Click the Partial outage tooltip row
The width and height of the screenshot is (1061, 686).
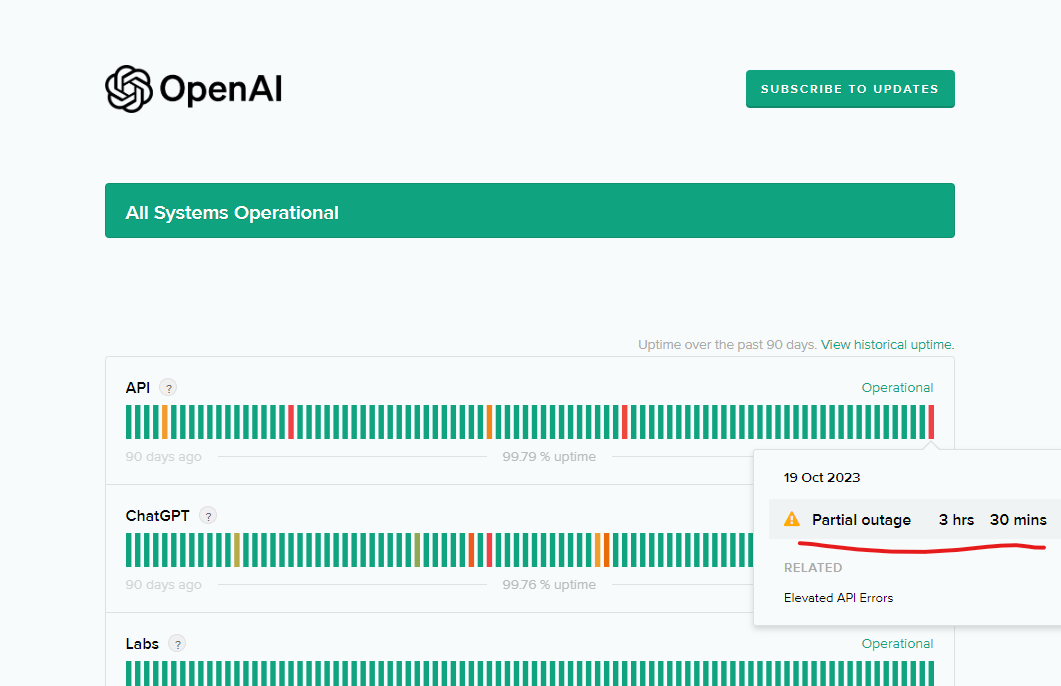914,520
